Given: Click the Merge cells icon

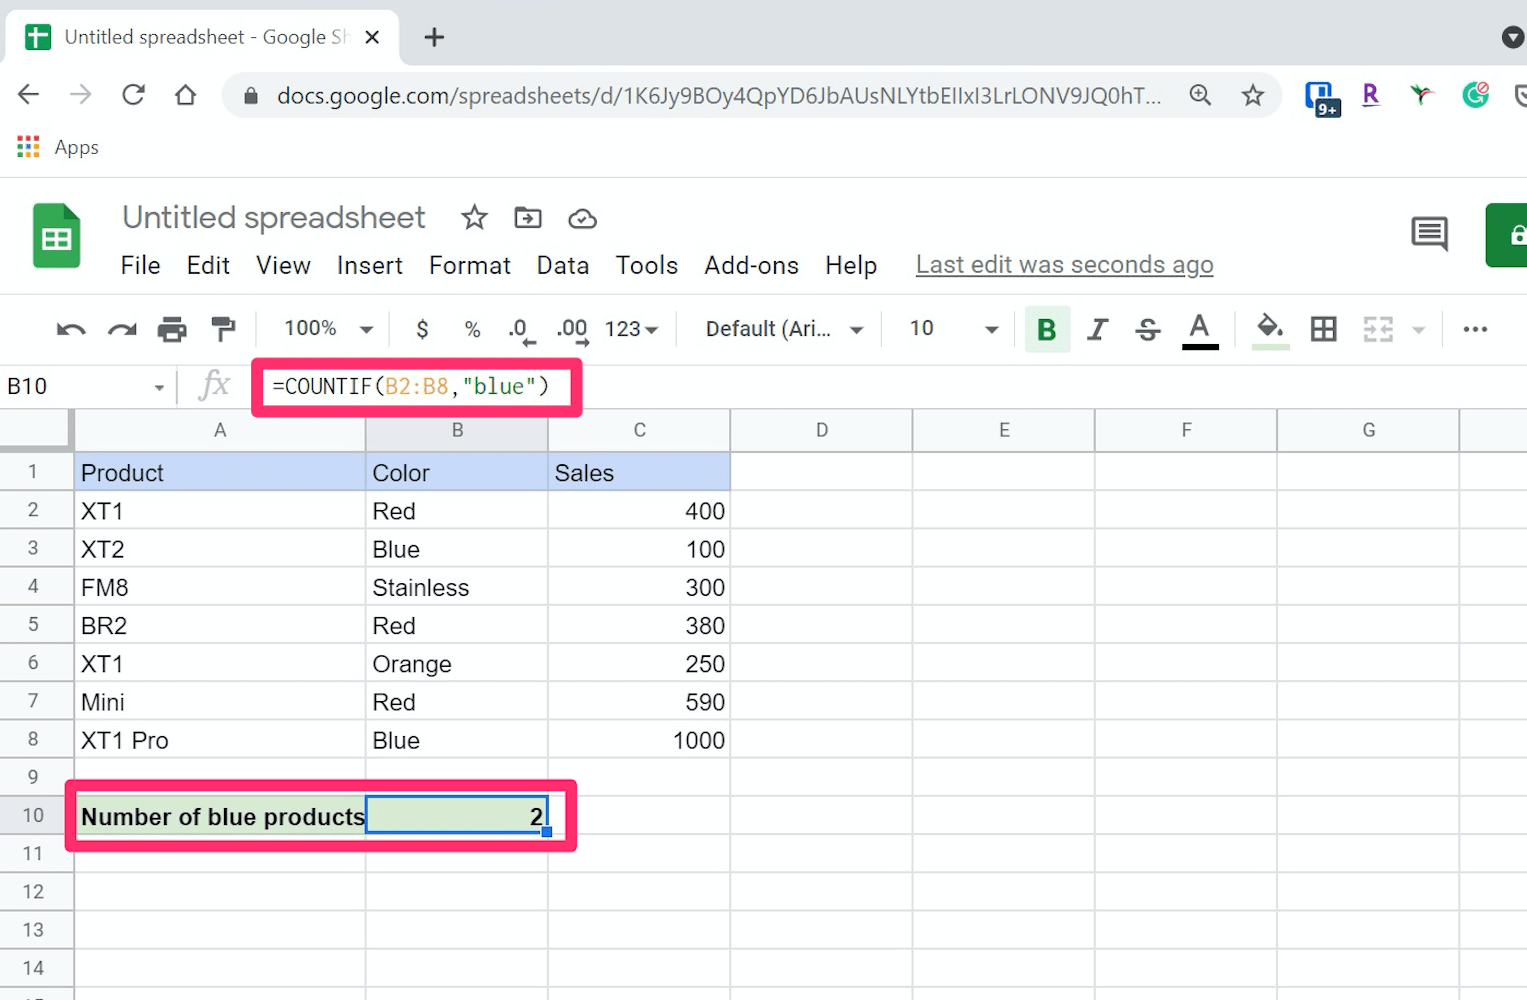Looking at the screenshot, I should (1378, 329).
